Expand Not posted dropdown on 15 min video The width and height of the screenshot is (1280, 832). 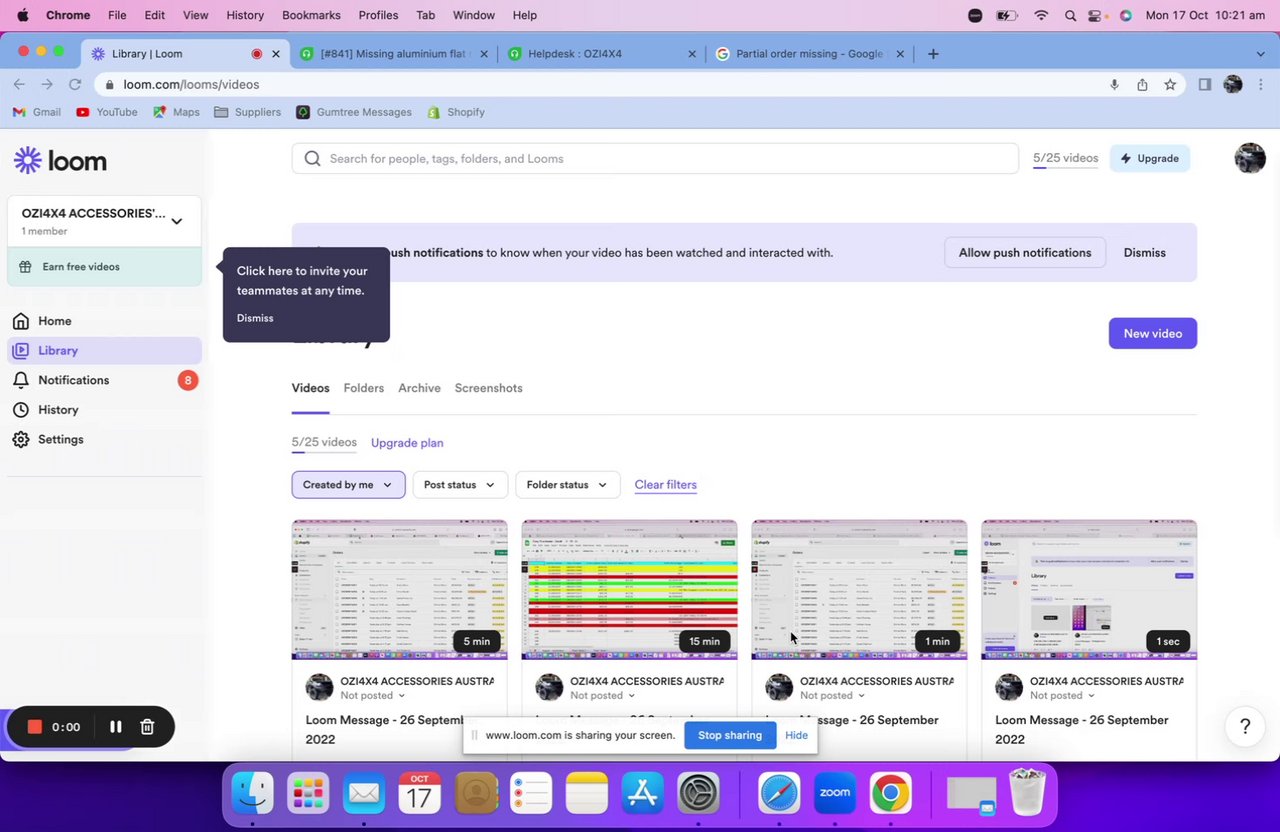pyautogui.click(x=603, y=696)
